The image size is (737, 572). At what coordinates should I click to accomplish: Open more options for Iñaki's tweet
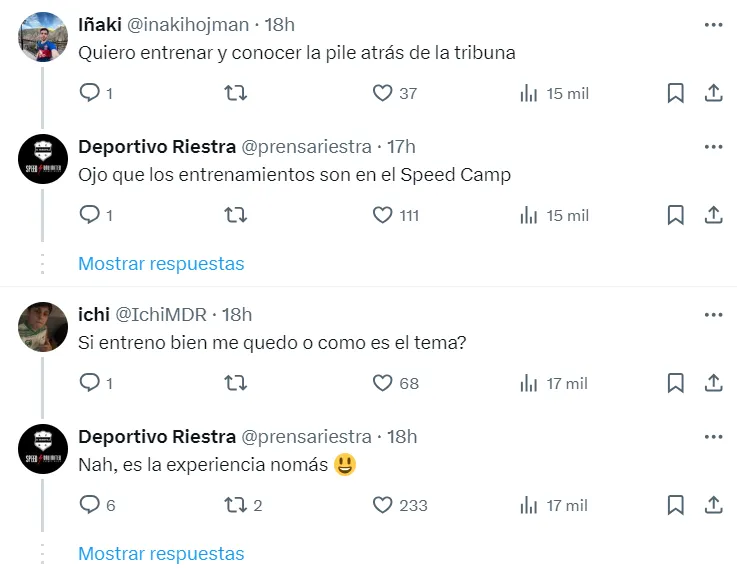coord(713,24)
